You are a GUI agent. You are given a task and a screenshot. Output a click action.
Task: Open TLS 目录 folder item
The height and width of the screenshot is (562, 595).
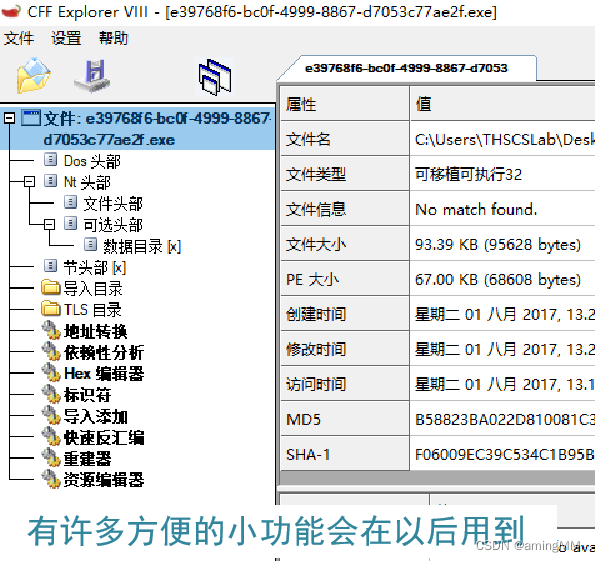pyautogui.click(x=93, y=310)
